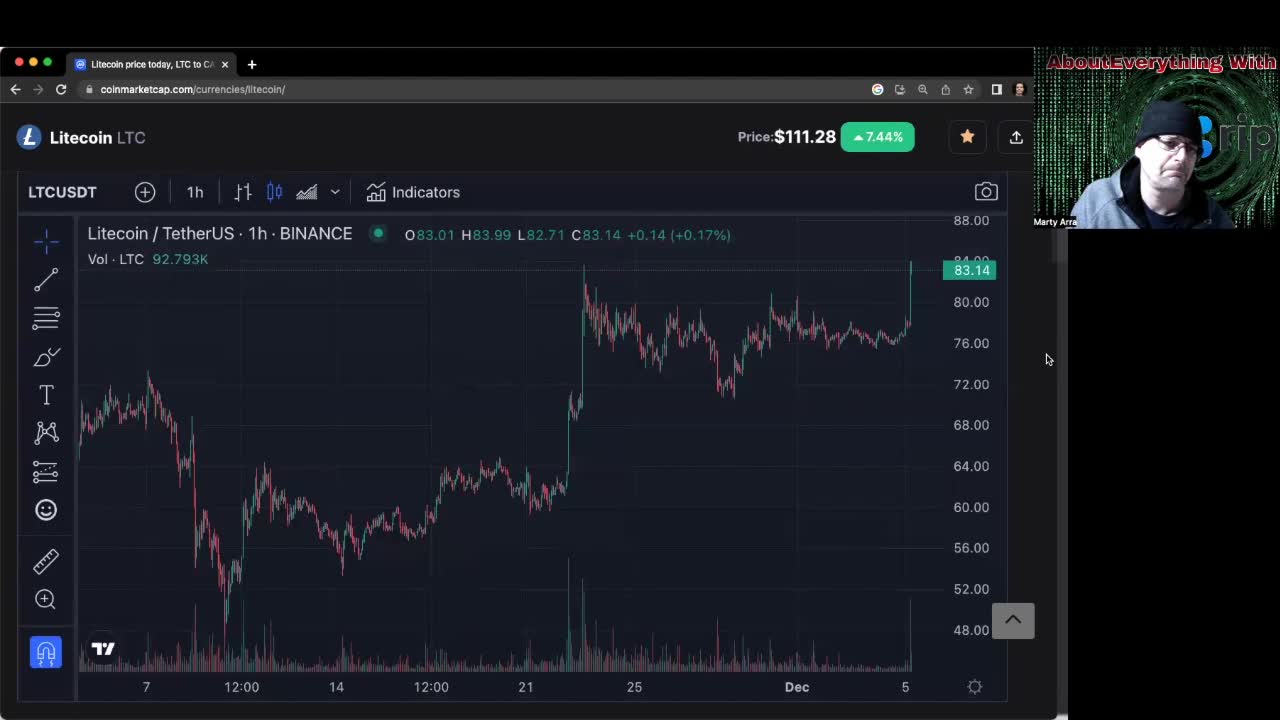Screen dimensions: 1280x720
Task: Share Litecoin page using upload icon
Action: 1016,137
